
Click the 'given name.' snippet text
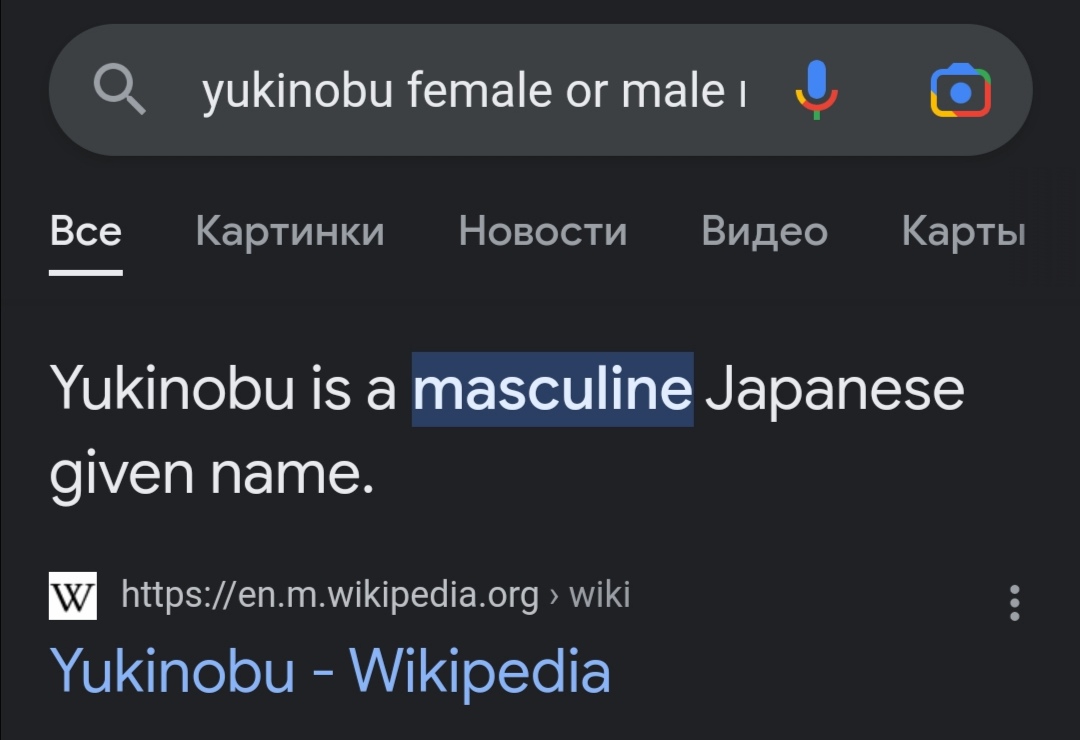coord(212,475)
